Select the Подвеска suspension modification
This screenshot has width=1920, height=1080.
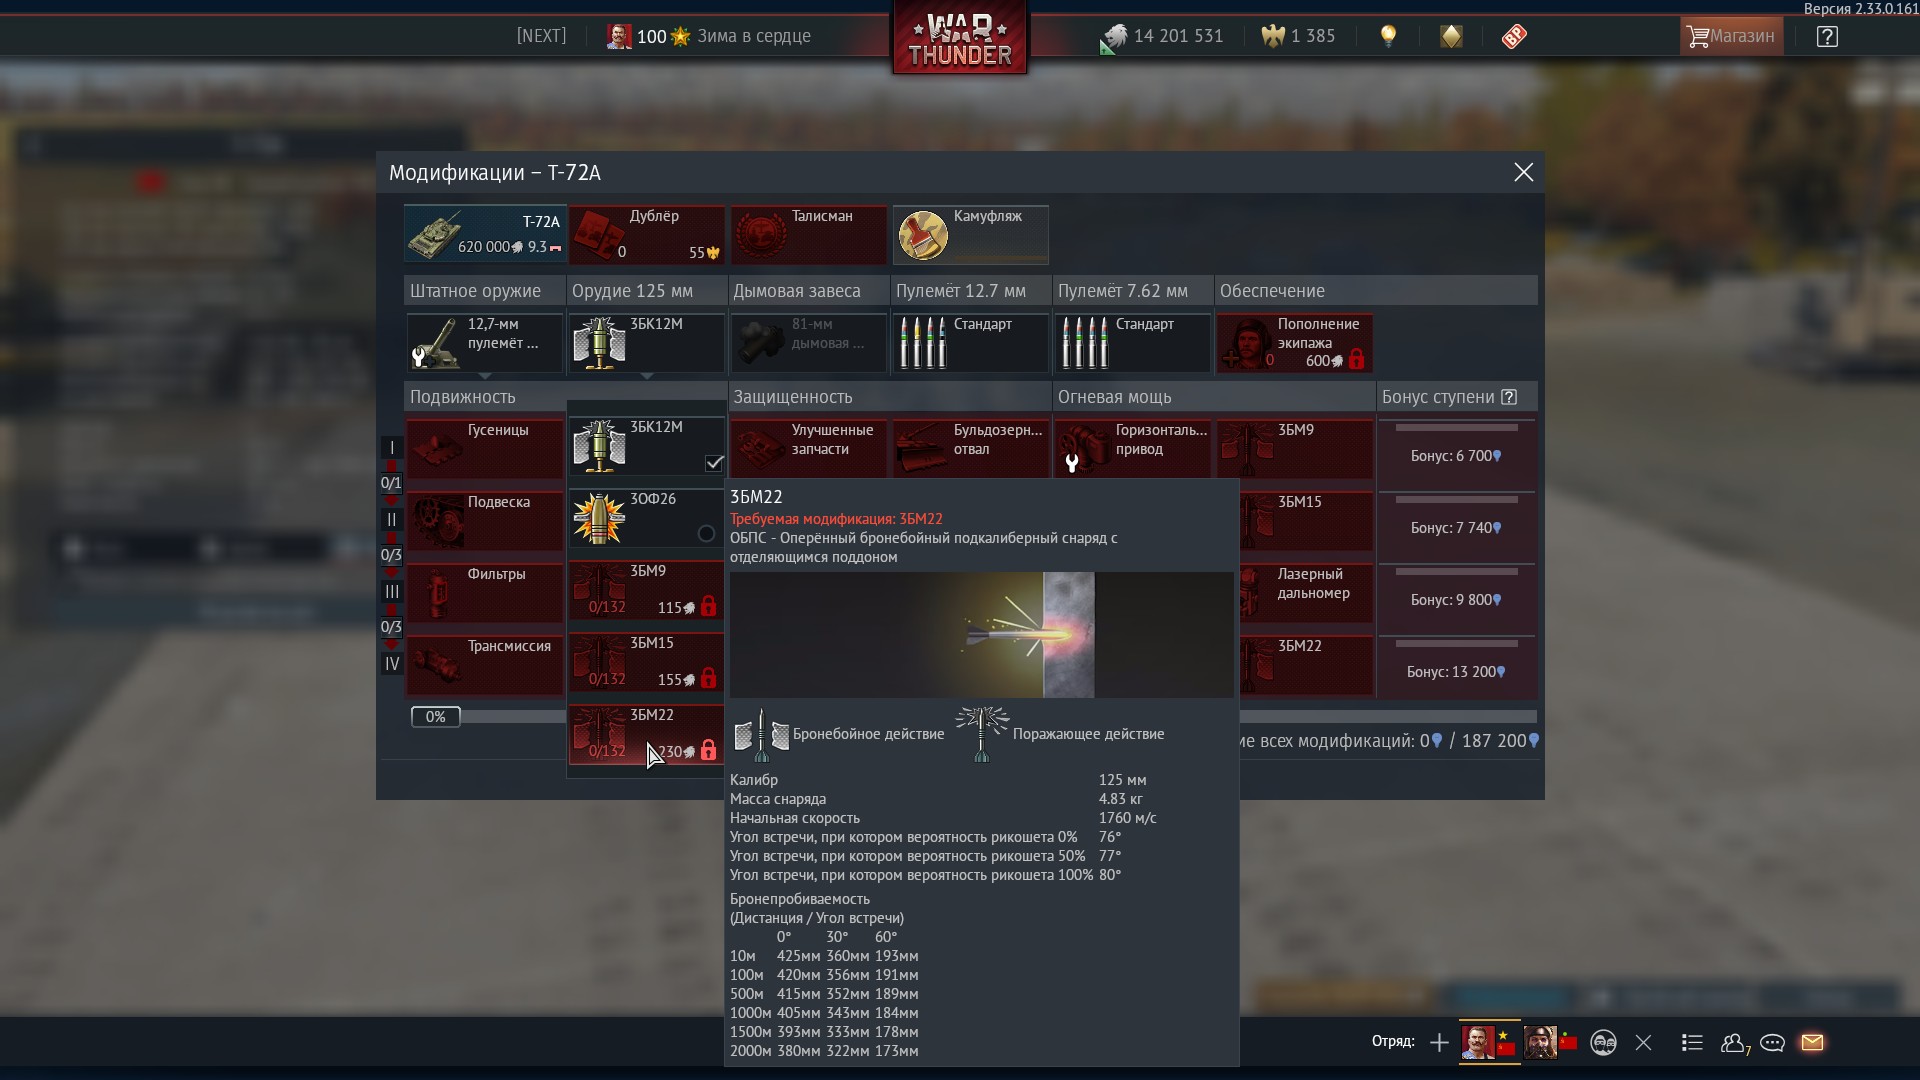[485, 520]
